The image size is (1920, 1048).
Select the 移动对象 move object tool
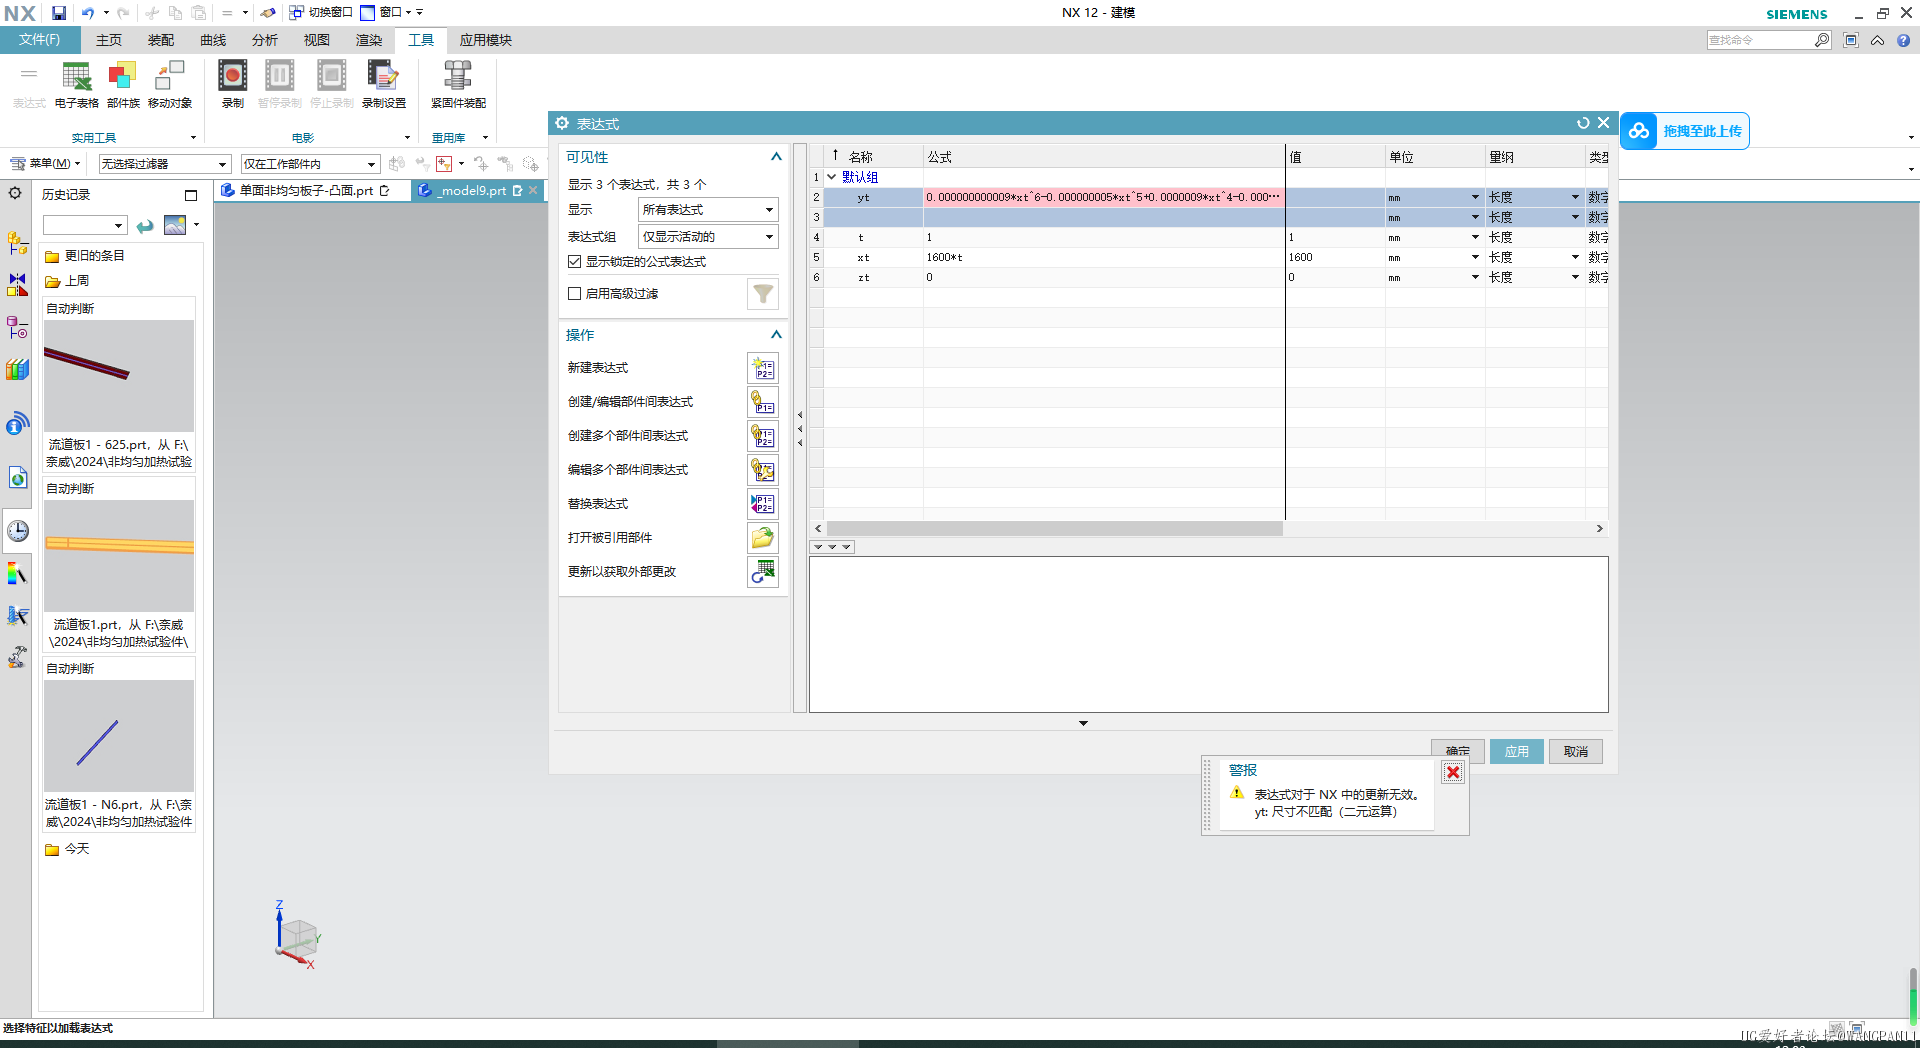(x=170, y=84)
